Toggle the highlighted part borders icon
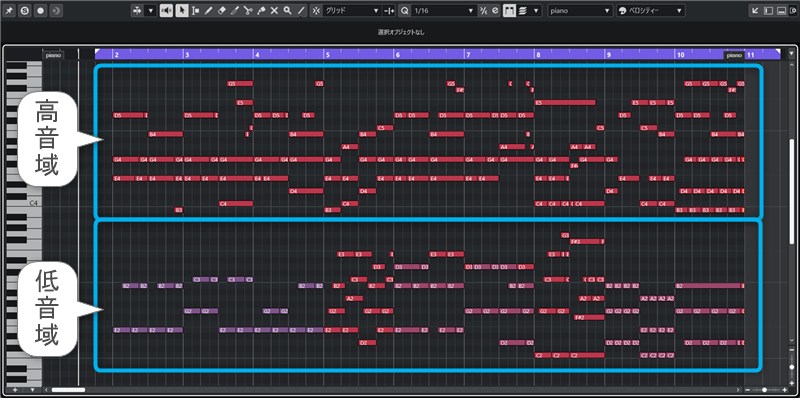The width and height of the screenshot is (800, 398). tap(509, 11)
